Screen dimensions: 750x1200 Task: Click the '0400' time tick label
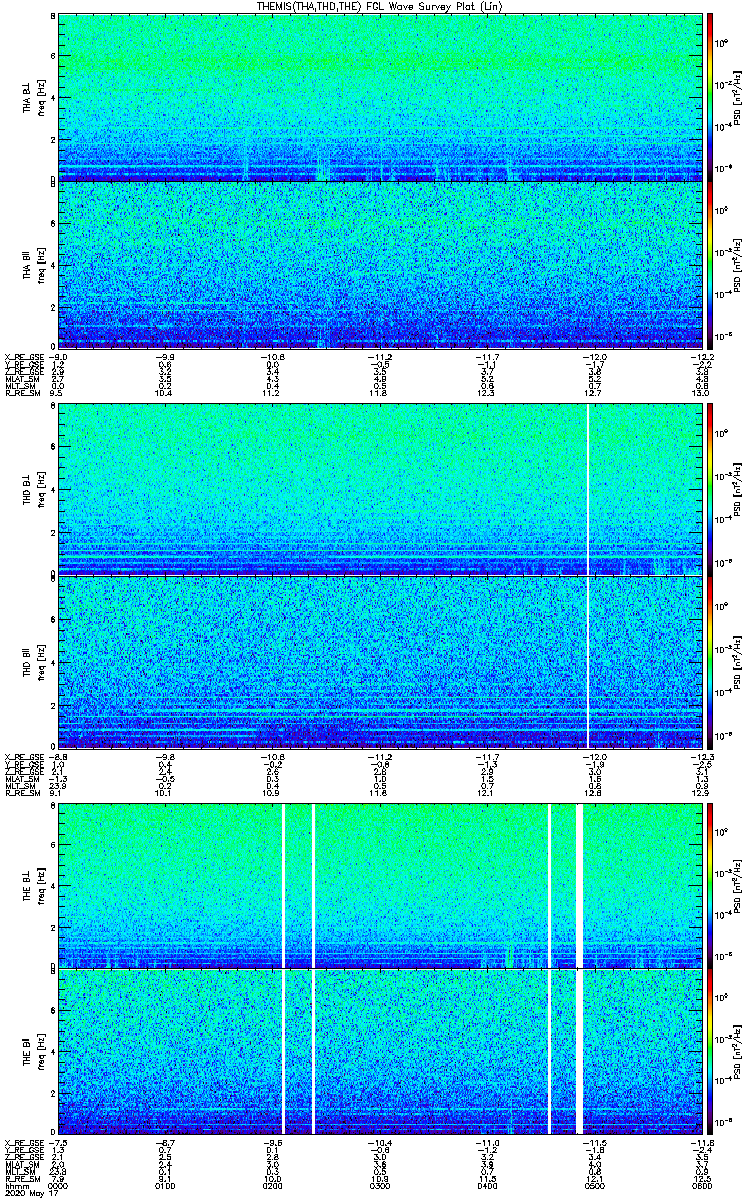tap(485, 1184)
